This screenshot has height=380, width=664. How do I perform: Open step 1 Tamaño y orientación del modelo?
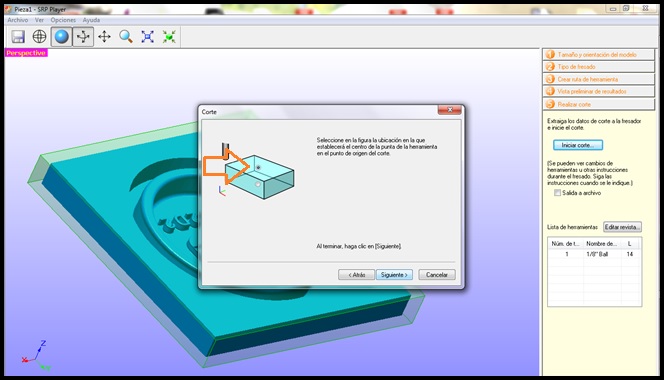[x=599, y=55]
